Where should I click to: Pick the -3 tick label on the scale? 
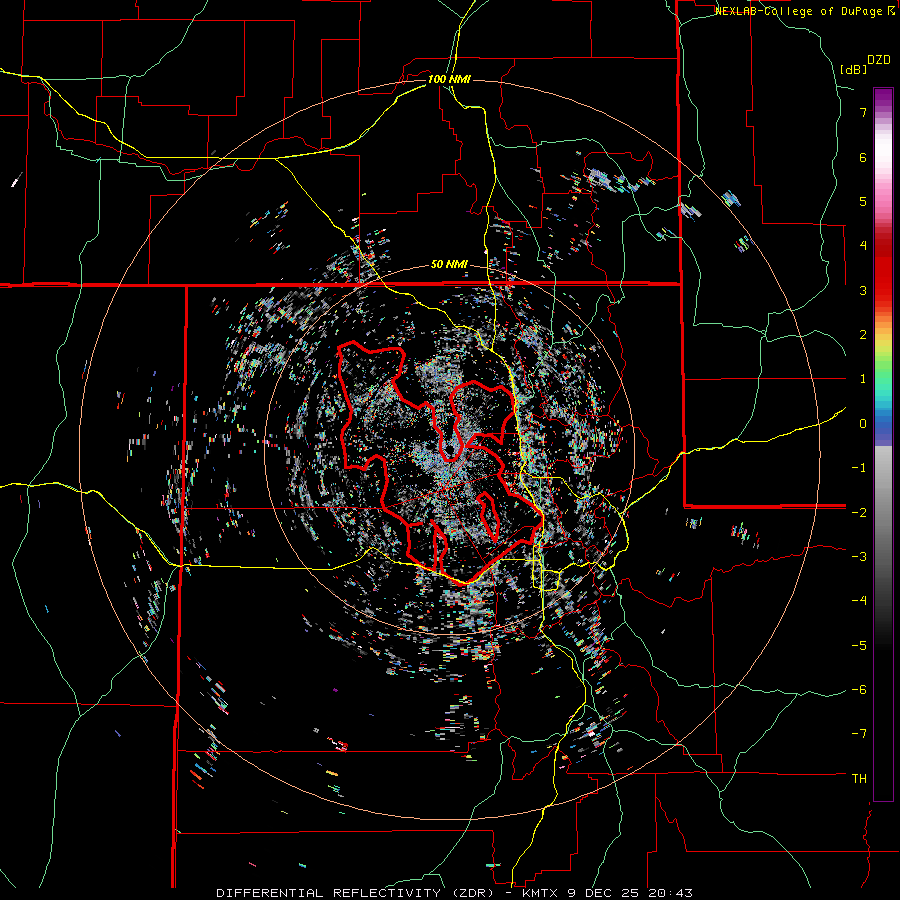[859, 557]
